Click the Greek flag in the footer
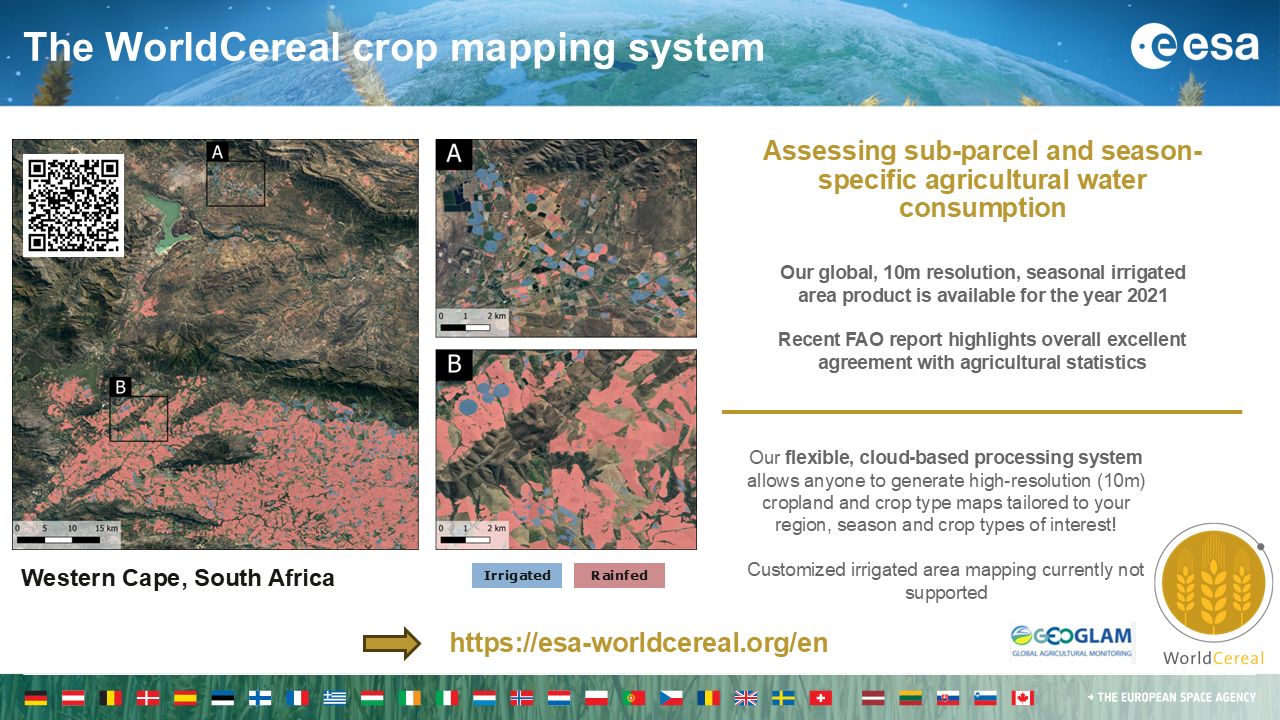 (335, 698)
